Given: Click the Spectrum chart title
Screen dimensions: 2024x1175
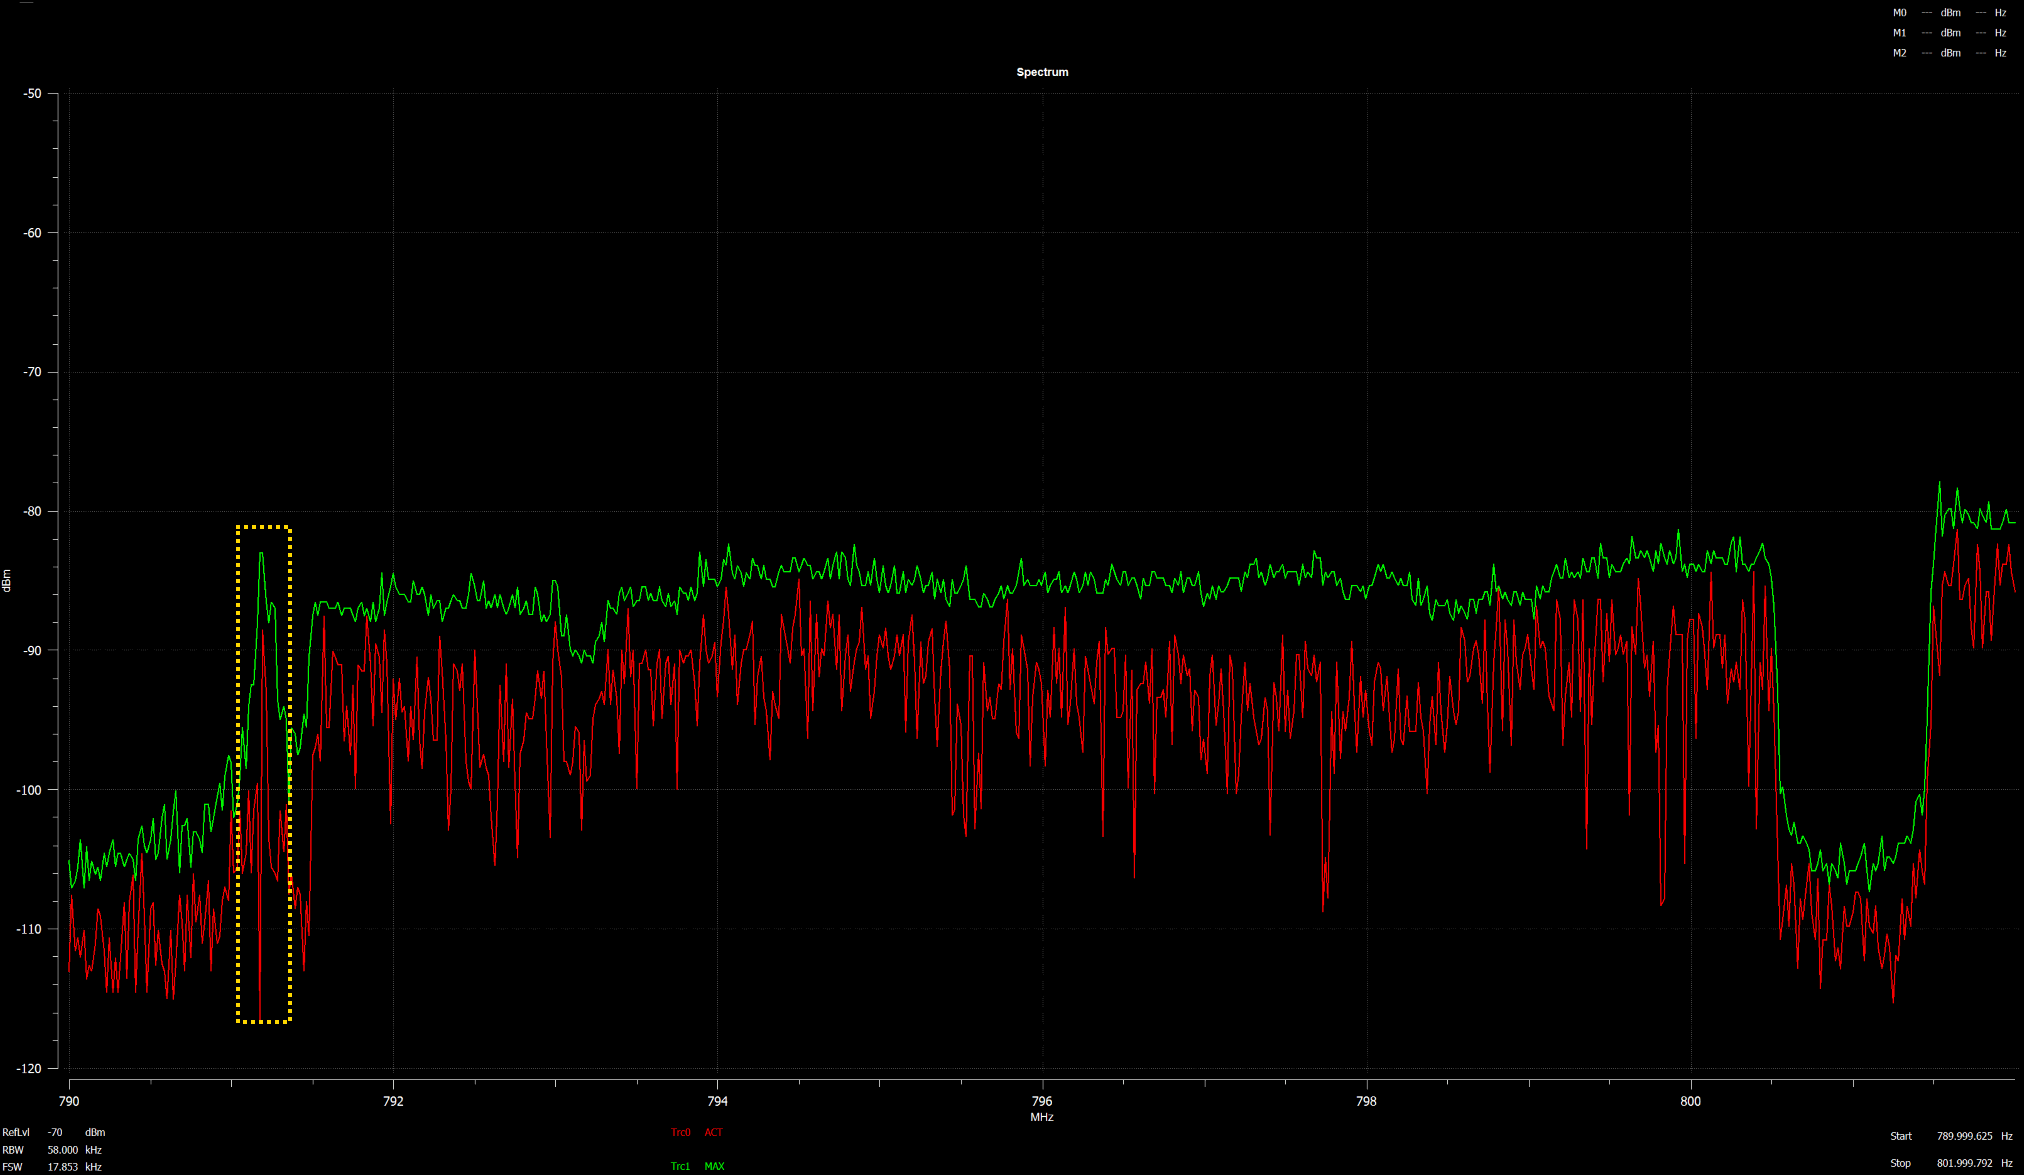Looking at the screenshot, I should point(1042,72).
